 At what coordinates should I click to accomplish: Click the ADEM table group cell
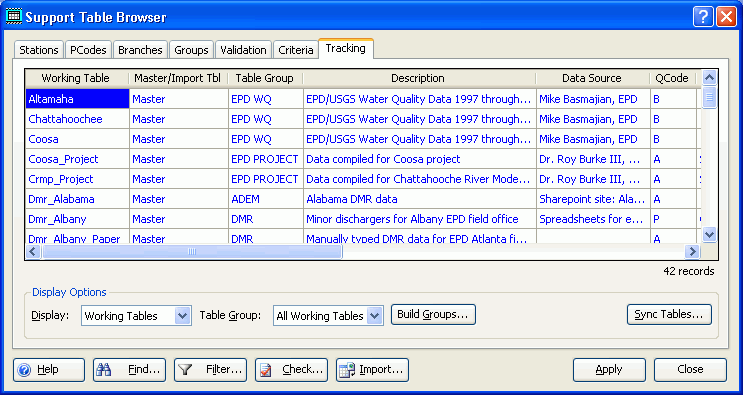point(265,199)
